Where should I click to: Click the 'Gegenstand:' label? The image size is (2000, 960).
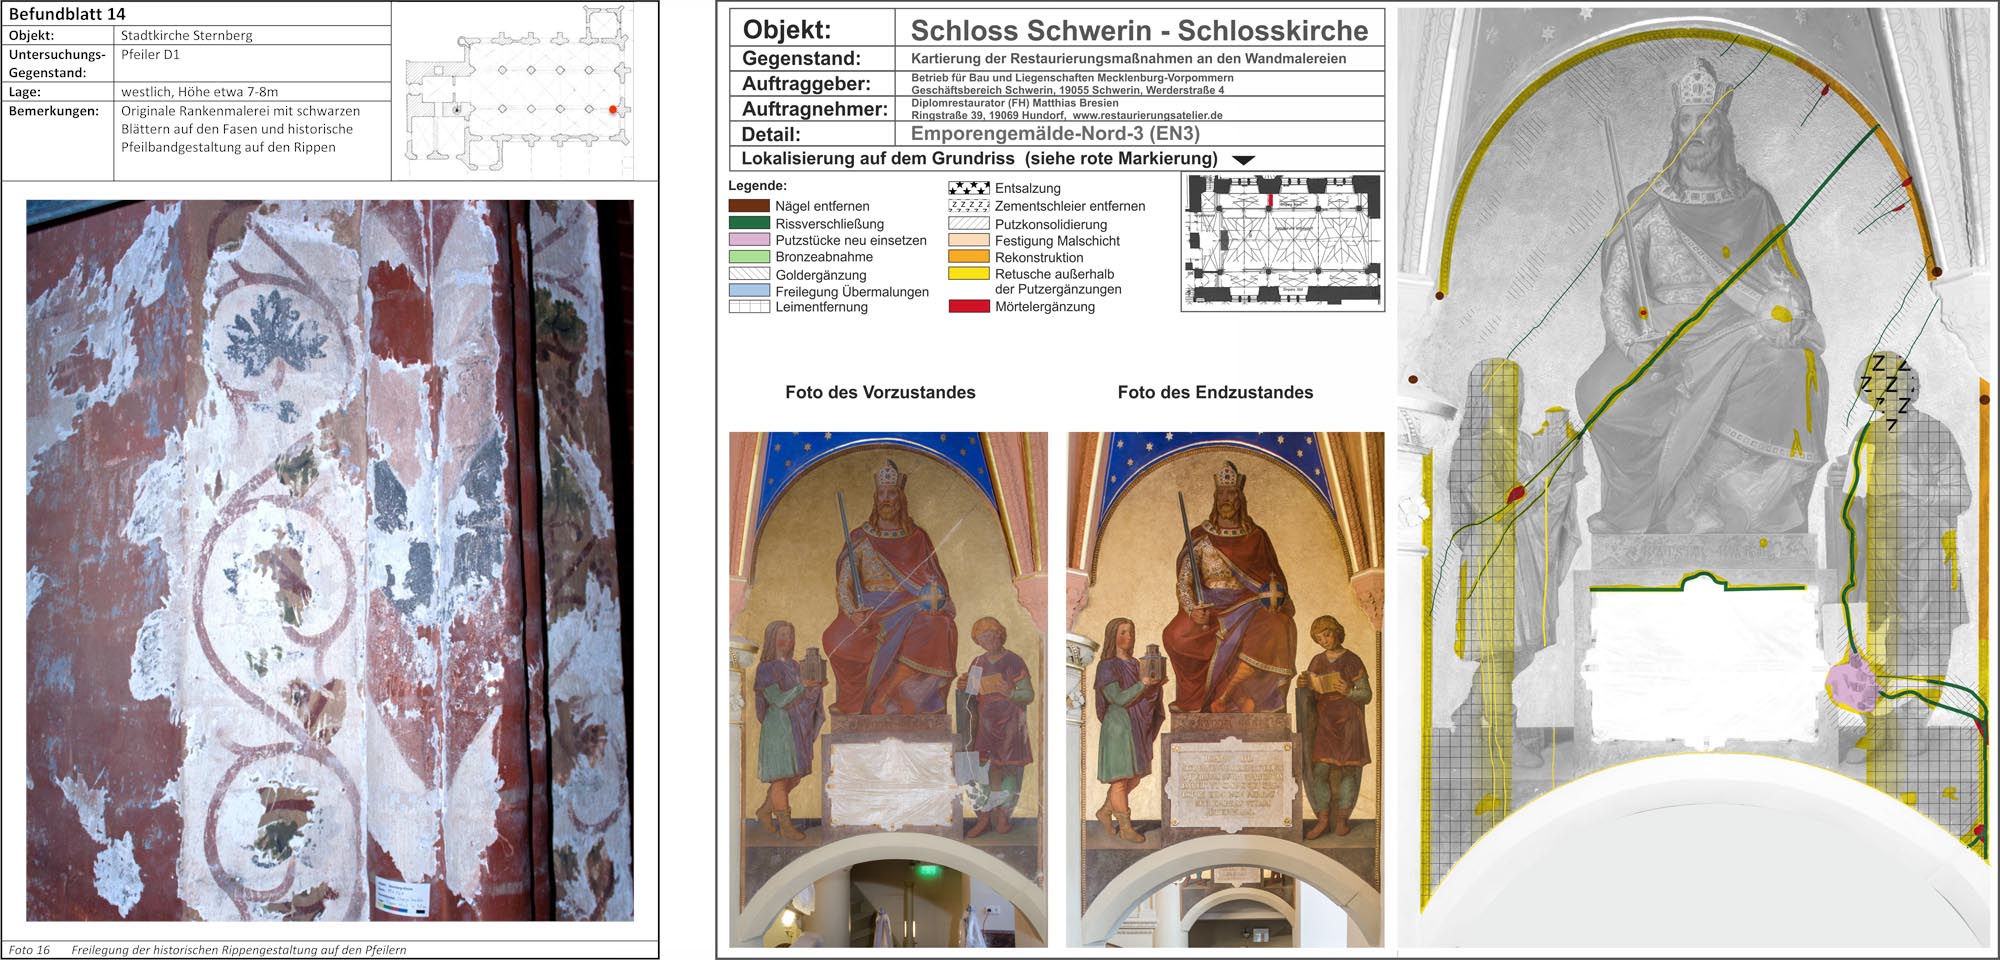pos(801,59)
